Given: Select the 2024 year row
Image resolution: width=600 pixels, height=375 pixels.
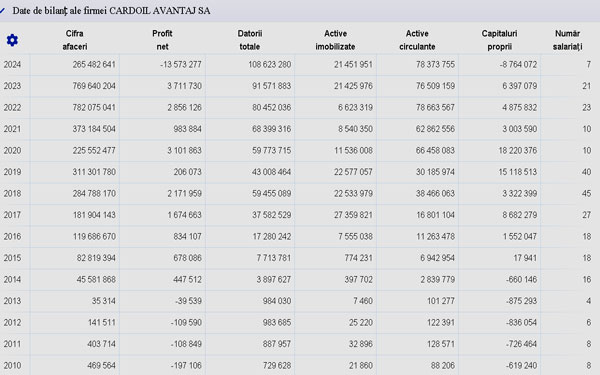Looking at the screenshot, I should click(x=300, y=64).
